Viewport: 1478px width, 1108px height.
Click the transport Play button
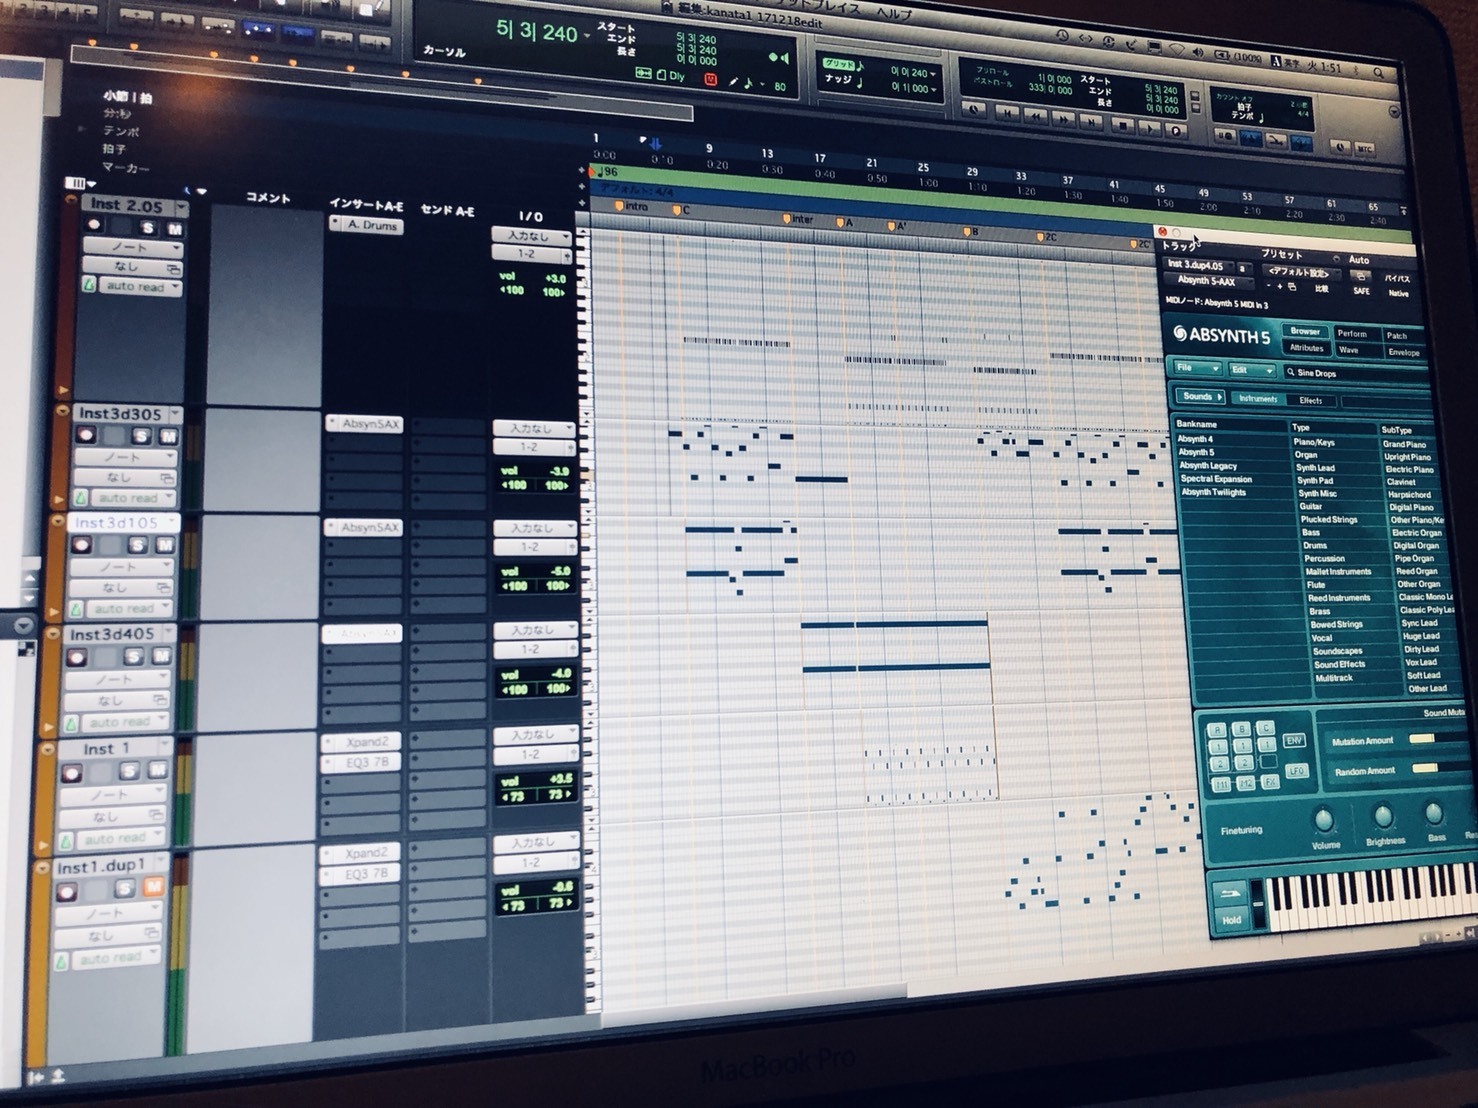1150,128
